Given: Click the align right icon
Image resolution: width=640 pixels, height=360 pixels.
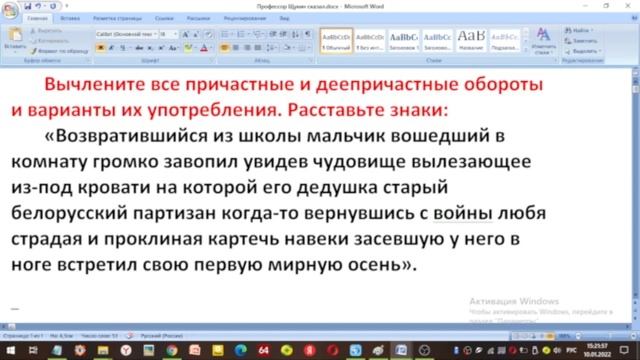Looking at the screenshot, I should [247, 48].
